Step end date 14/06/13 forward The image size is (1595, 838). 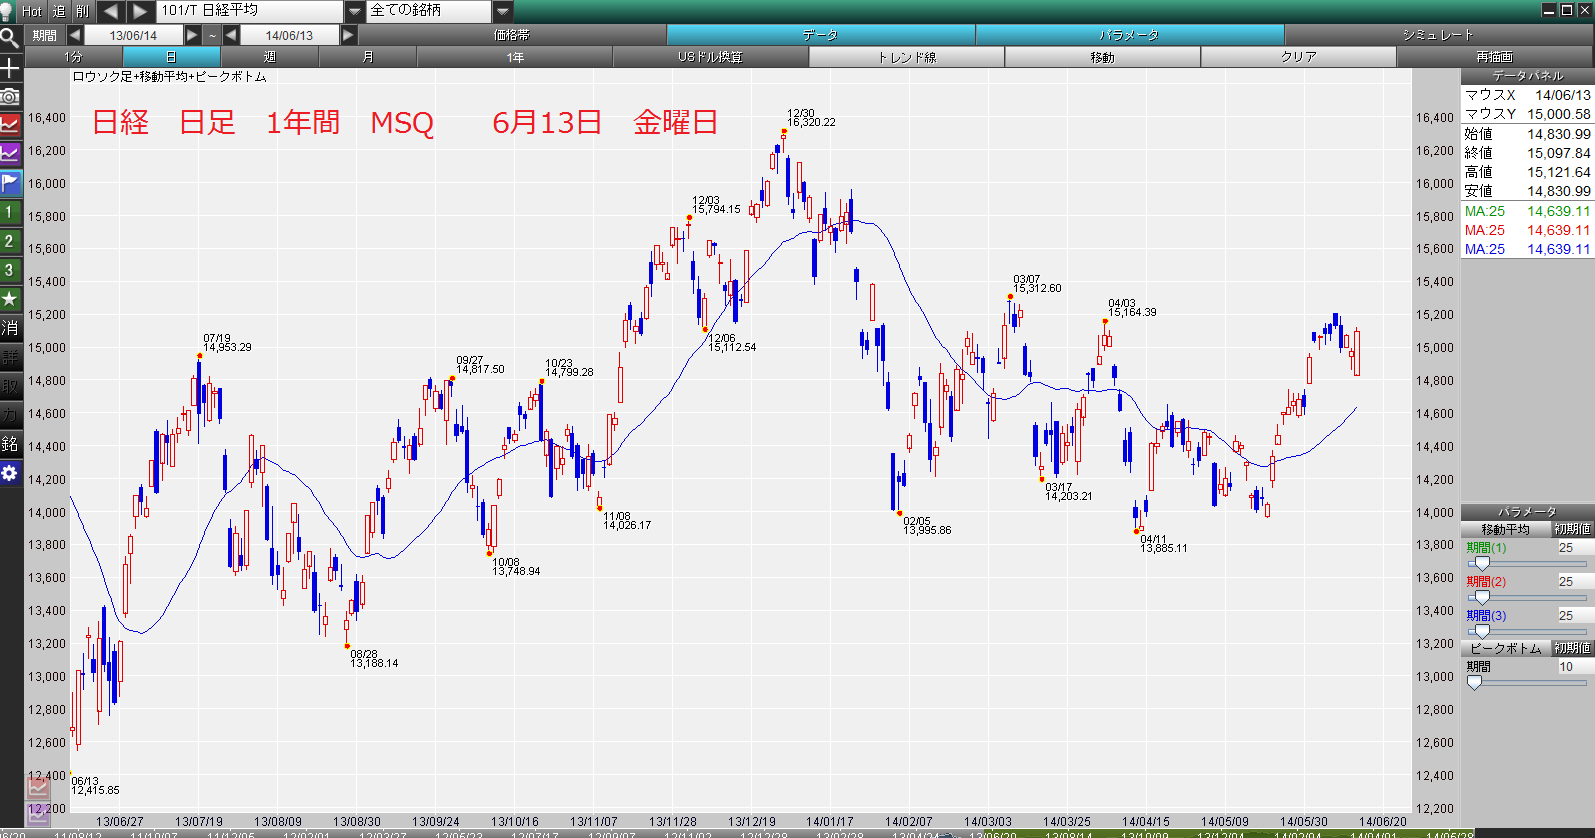click(x=348, y=35)
